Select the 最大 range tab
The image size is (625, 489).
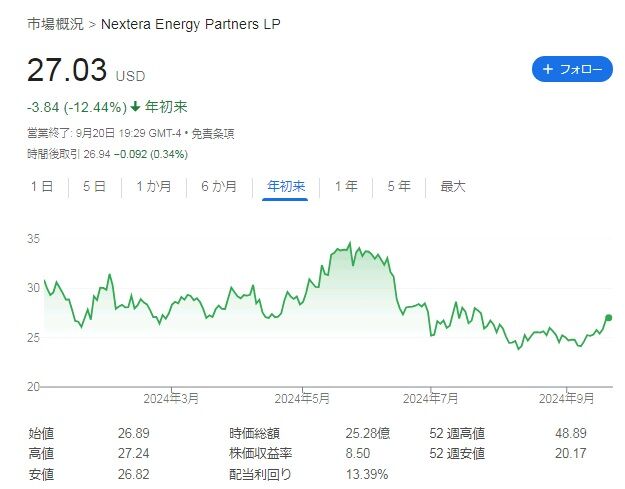click(453, 186)
